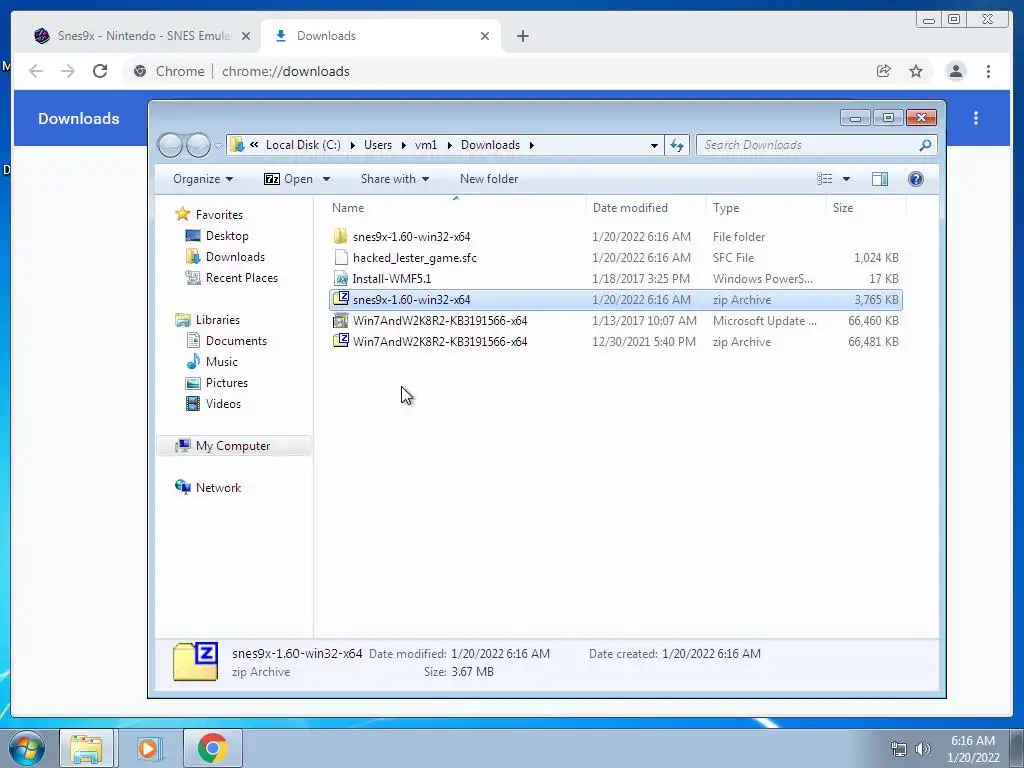
Task: Click the Explorer back navigation button
Action: [x=170, y=145]
